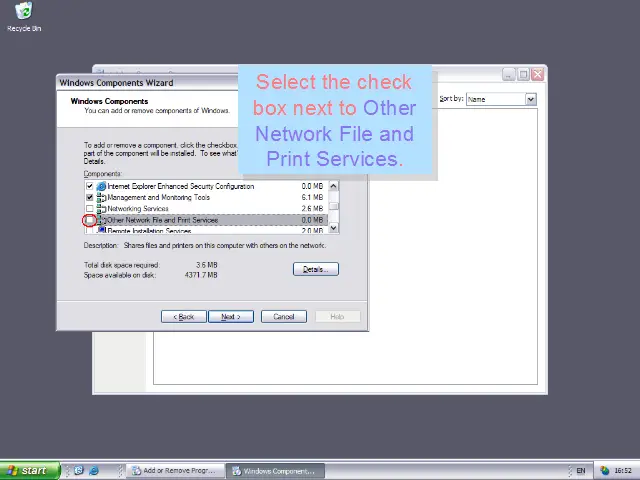Viewport: 640px width, 480px height.
Task: Select Management and Monitoring Tools row text
Action: click(158, 198)
